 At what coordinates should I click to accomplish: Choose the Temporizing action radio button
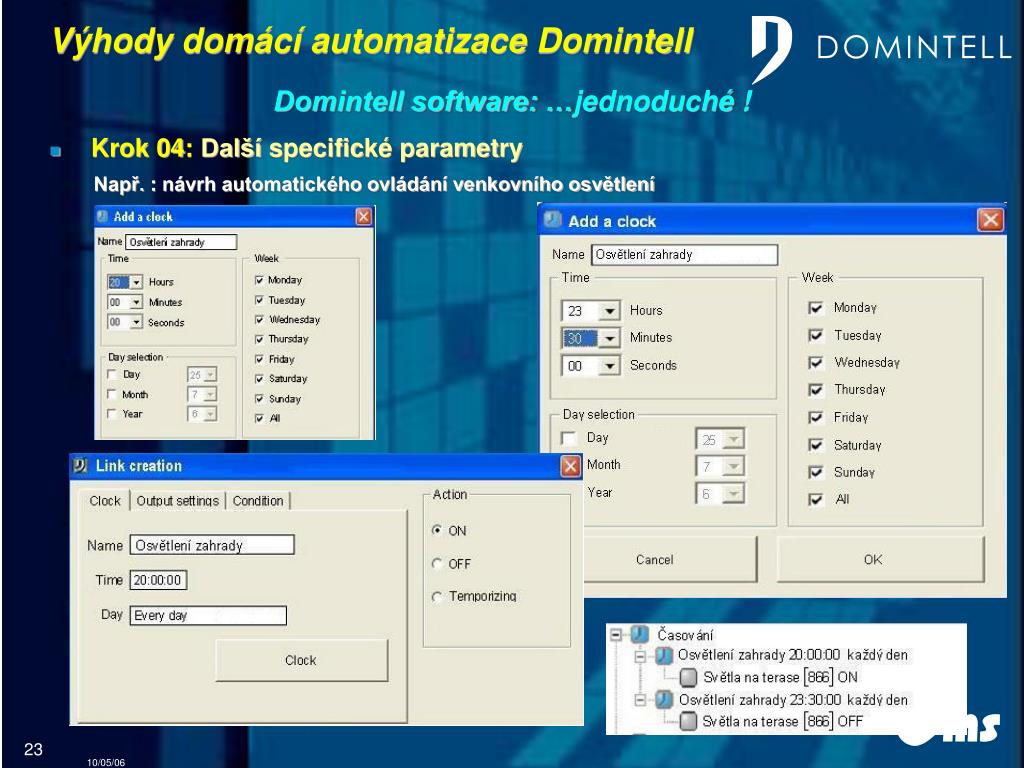437,596
